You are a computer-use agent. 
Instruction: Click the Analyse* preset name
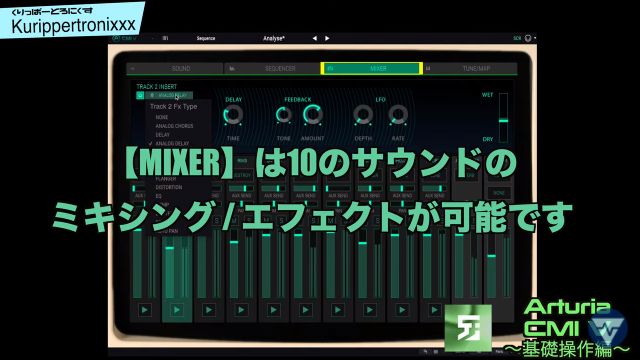[274, 38]
